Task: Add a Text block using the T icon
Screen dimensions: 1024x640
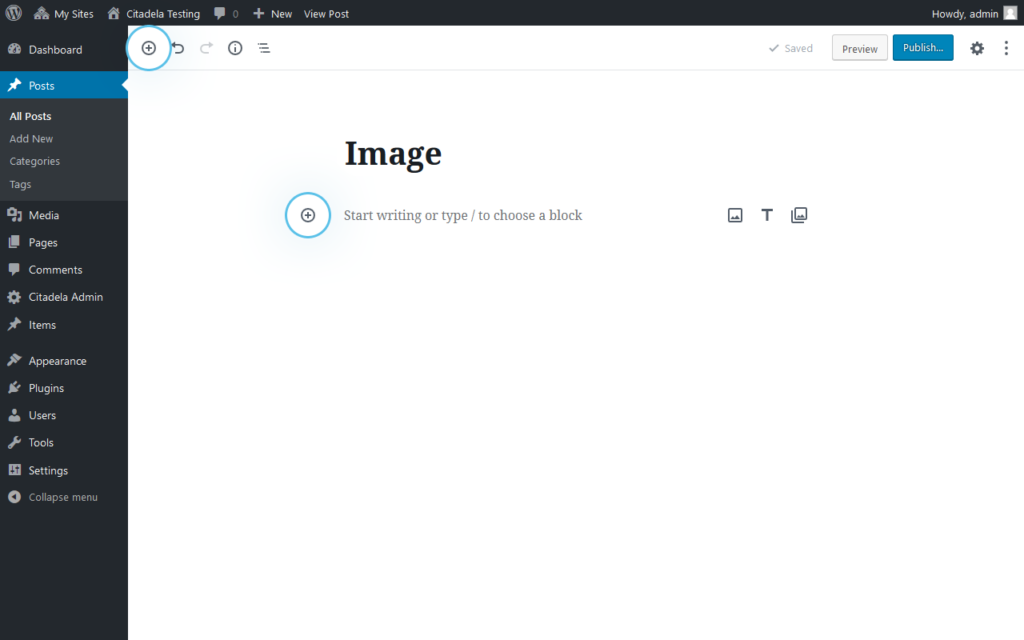Action: point(767,214)
